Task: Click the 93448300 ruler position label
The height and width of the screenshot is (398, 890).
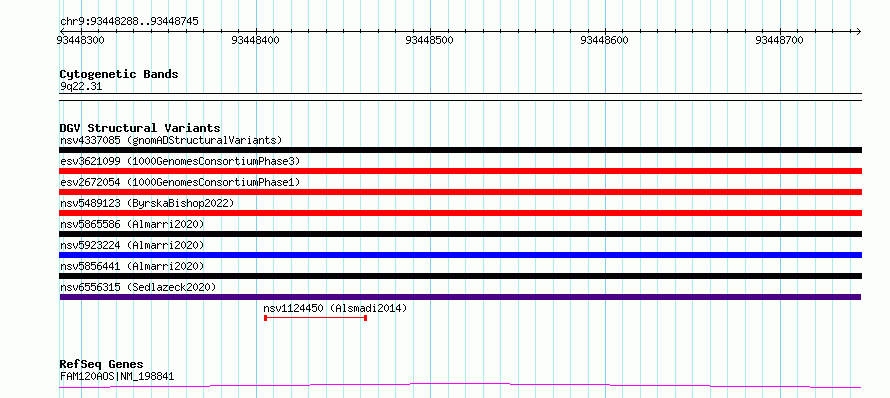Action: coord(80,40)
